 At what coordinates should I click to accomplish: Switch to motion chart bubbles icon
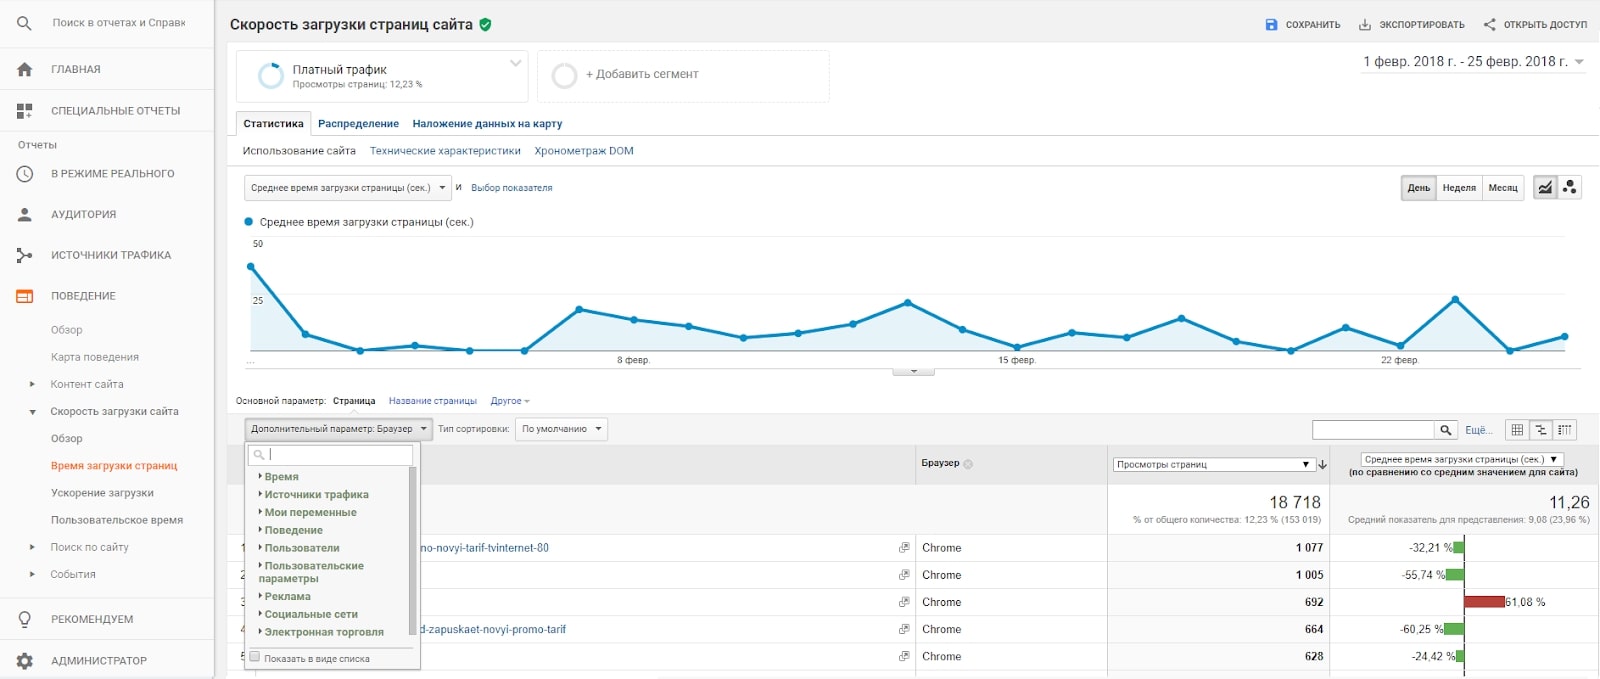1570,187
